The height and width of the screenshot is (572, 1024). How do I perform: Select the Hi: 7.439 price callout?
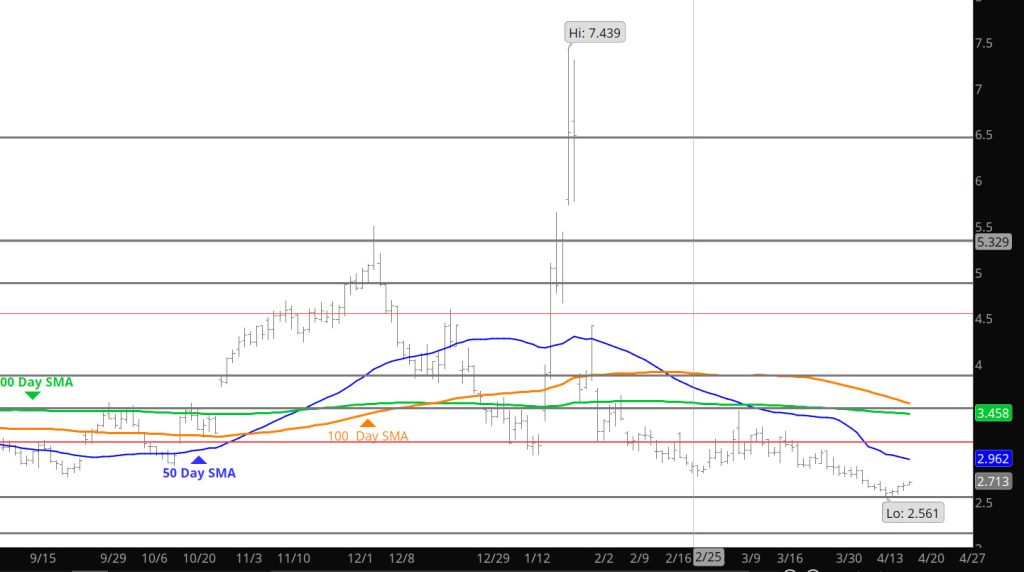596,33
